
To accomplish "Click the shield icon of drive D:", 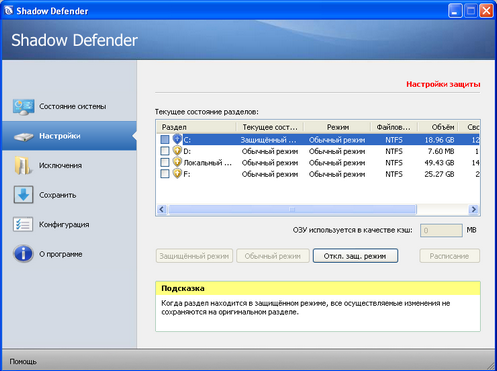I will coord(177,151).
